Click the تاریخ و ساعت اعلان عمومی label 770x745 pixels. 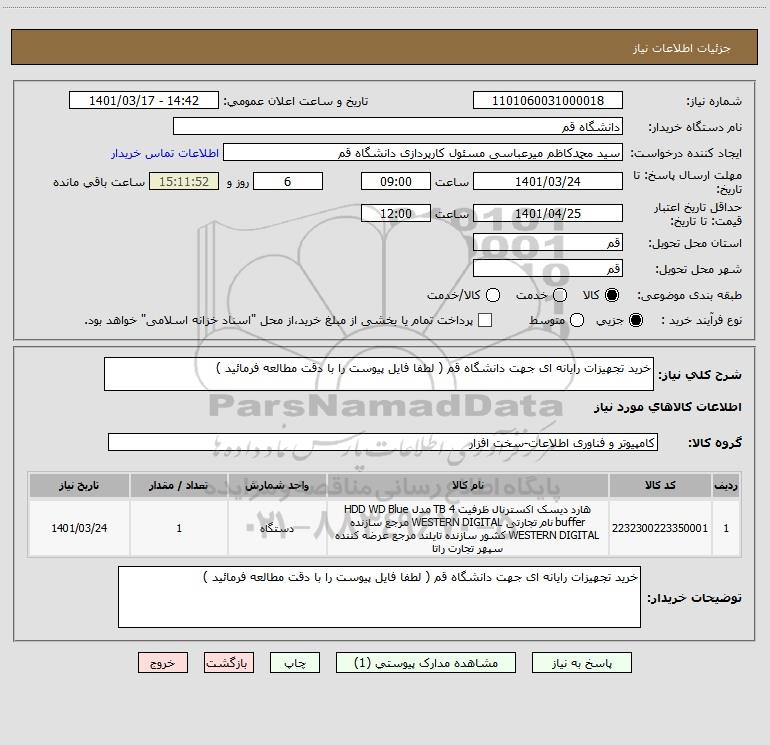(x=296, y=101)
